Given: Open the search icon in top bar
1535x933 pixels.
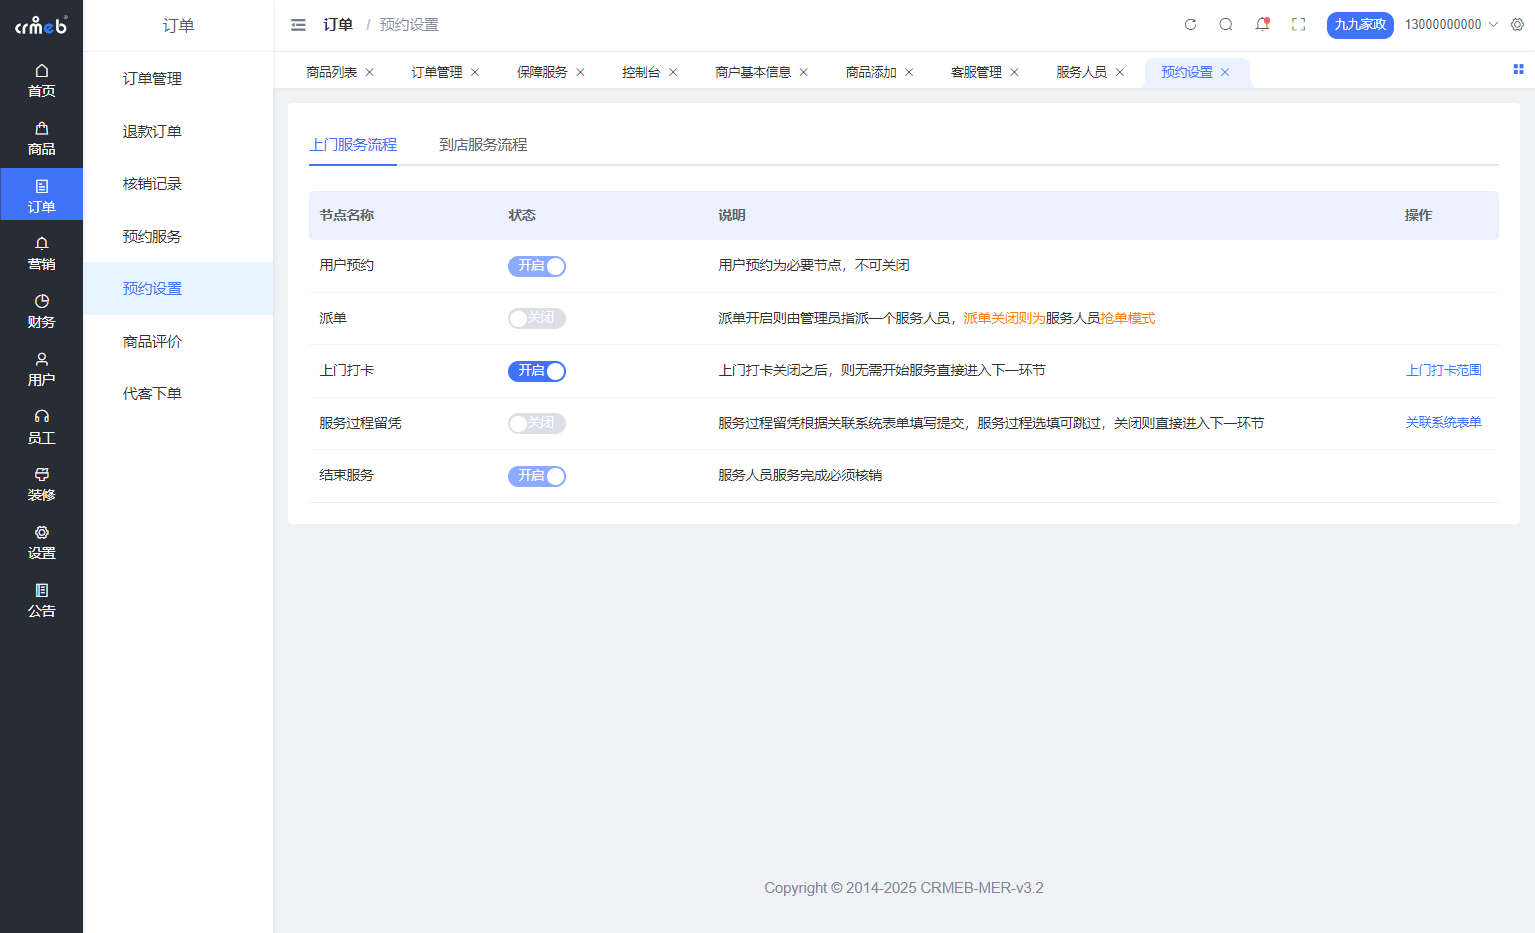Looking at the screenshot, I should [x=1226, y=24].
